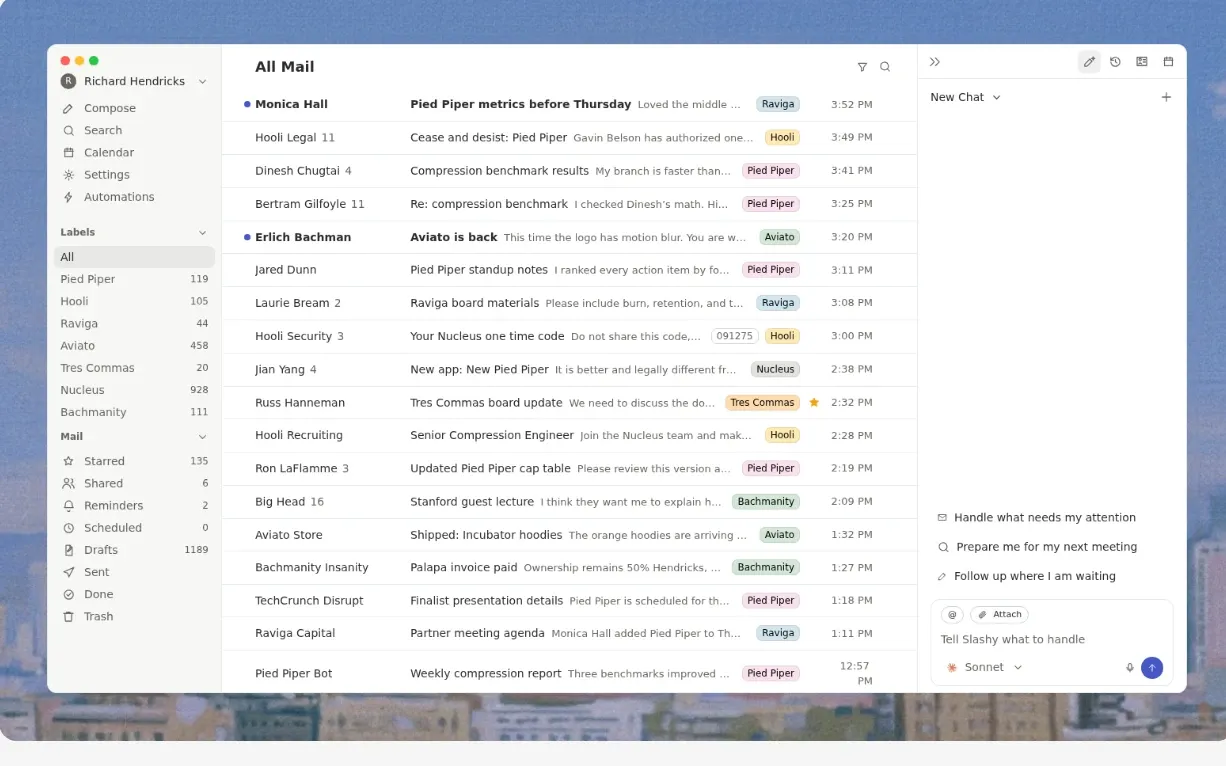This screenshot has height=766, width=1226.
Task: Select the Pied Piper label
Action: (134, 279)
